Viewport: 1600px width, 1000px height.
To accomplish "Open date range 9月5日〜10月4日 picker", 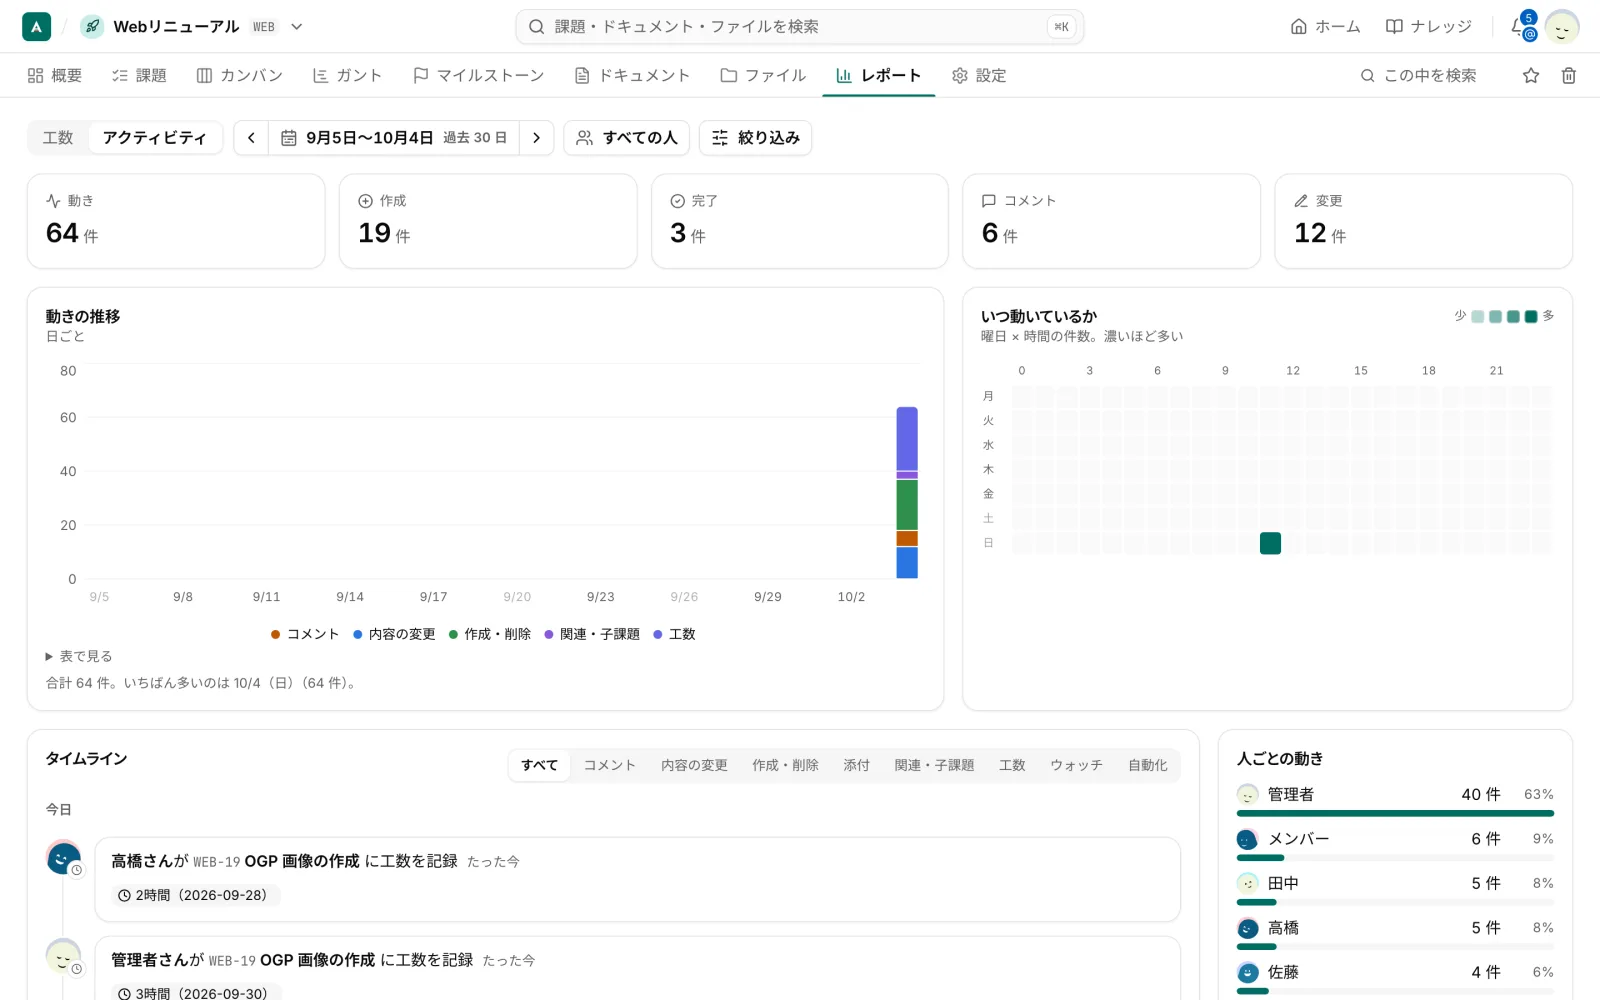I will pyautogui.click(x=394, y=138).
